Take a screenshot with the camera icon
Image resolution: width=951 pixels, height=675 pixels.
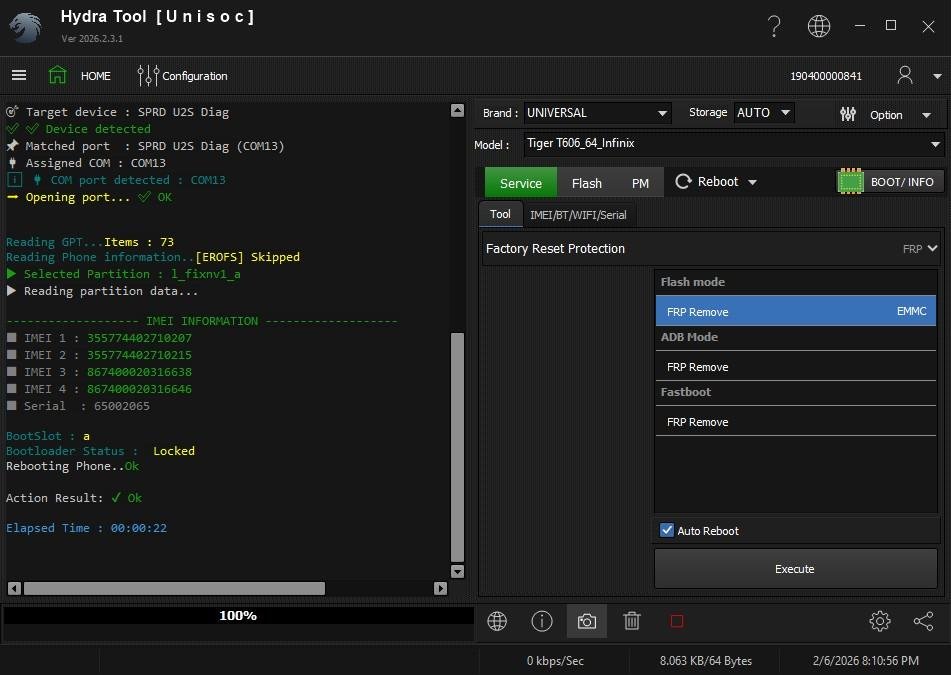(x=587, y=621)
